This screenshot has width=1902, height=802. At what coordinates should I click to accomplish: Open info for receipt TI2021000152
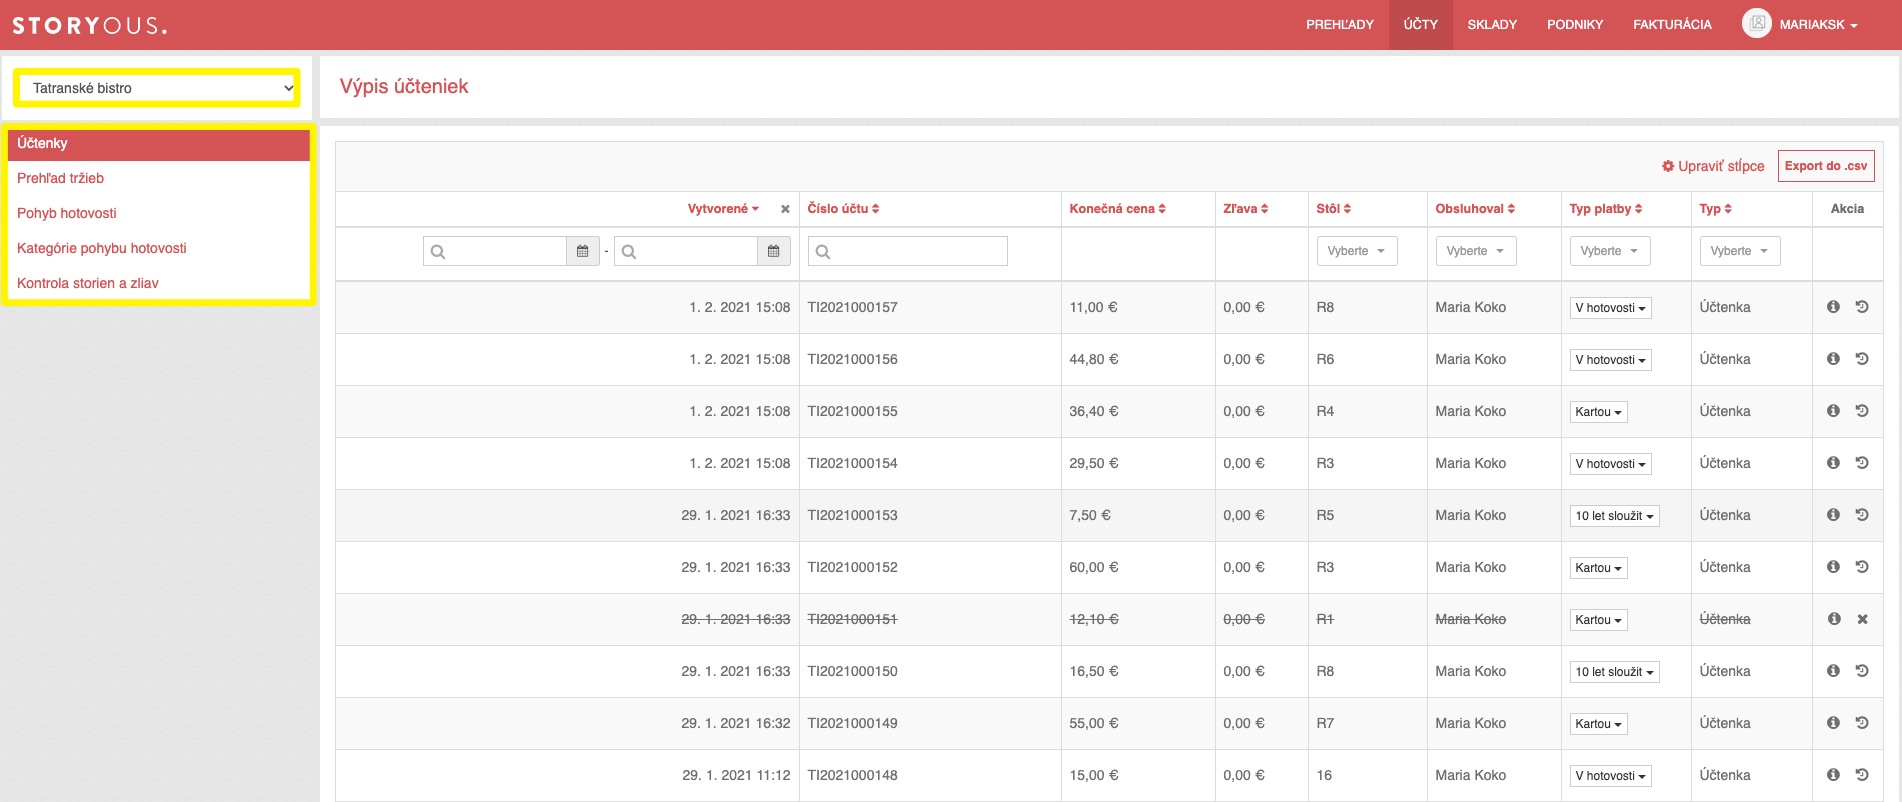click(x=1833, y=567)
